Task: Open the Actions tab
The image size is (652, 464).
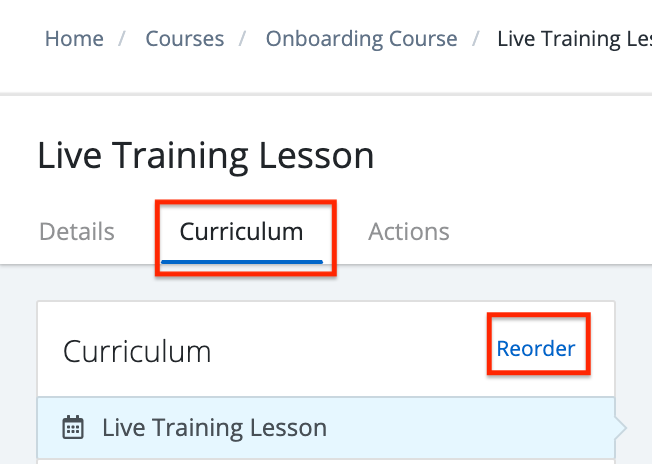Action: click(x=409, y=231)
